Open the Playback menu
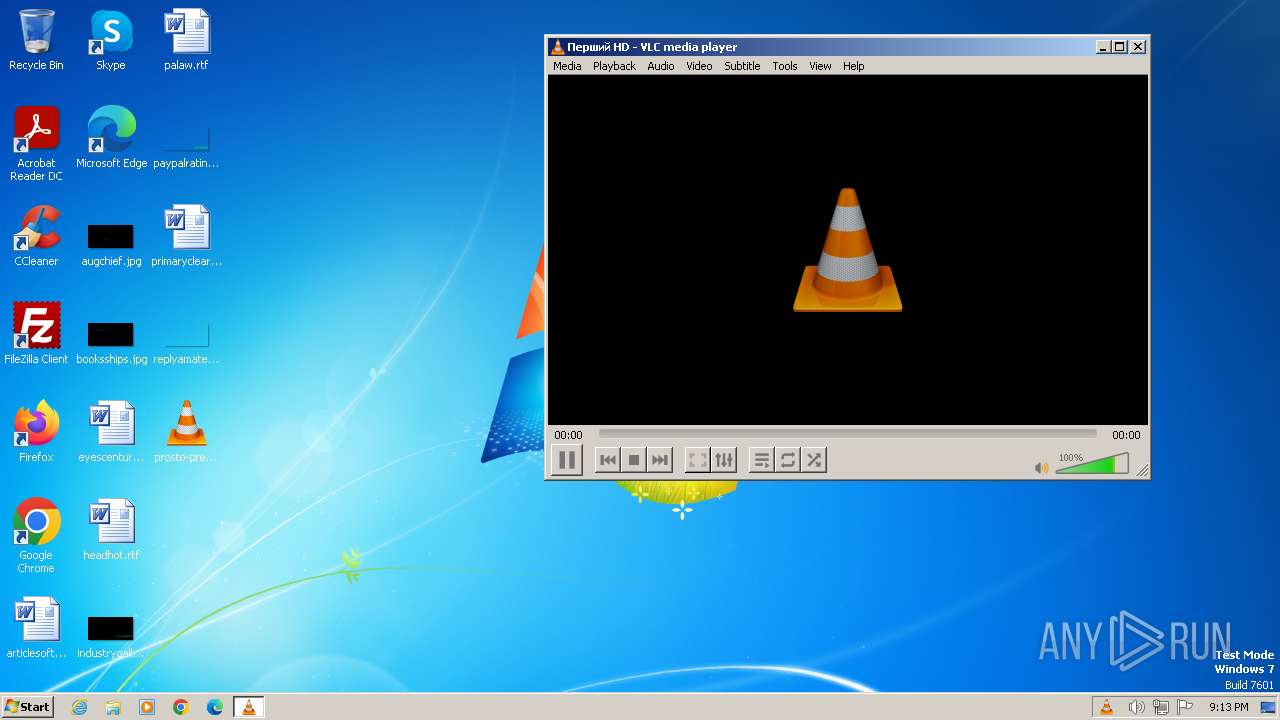Image resolution: width=1280 pixels, height=720 pixels. tap(614, 66)
